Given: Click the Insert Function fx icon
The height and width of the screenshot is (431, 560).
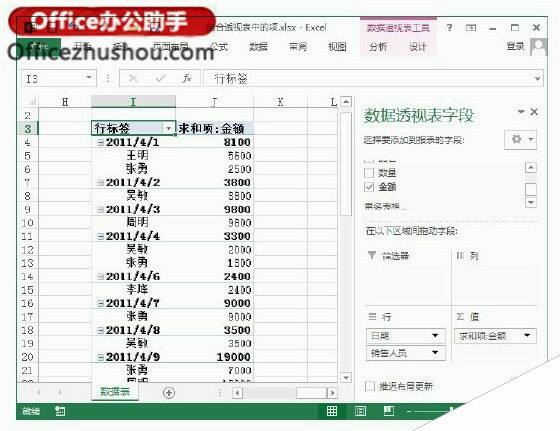Looking at the screenshot, I should pyautogui.click(x=187, y=78).
